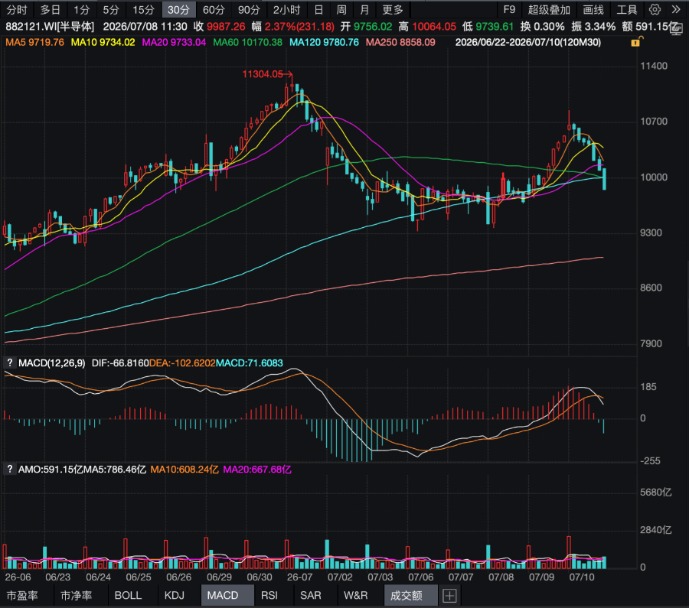Image resolution: width=689 pixels, height=608 pixels.
Task: Click the 11304.05 peak price marker
Action: tap(262, 74)
